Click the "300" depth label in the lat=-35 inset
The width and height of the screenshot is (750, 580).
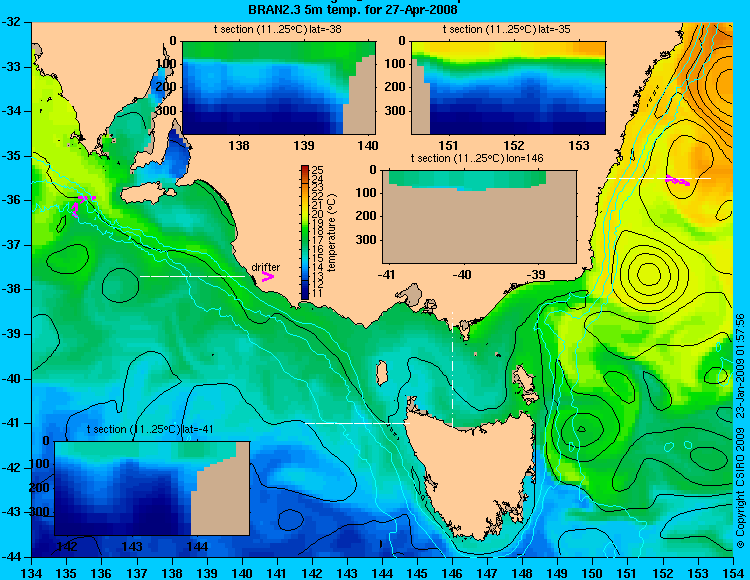[395, 110]
